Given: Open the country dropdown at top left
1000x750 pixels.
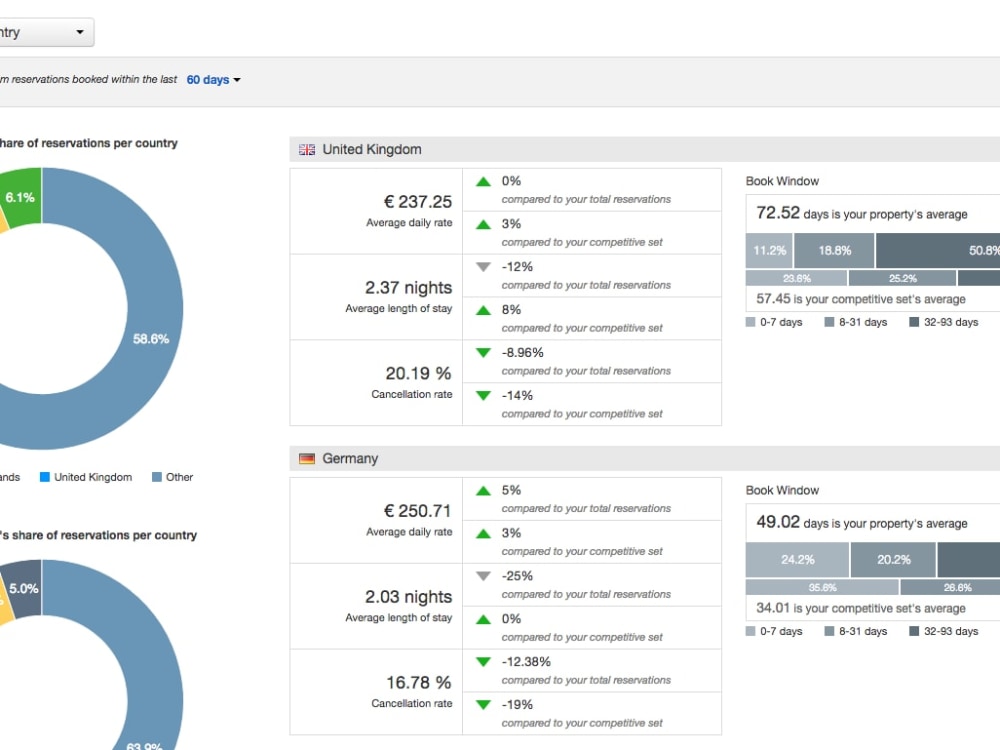Looking at the screenshot, I should click(x=45, y=33).
